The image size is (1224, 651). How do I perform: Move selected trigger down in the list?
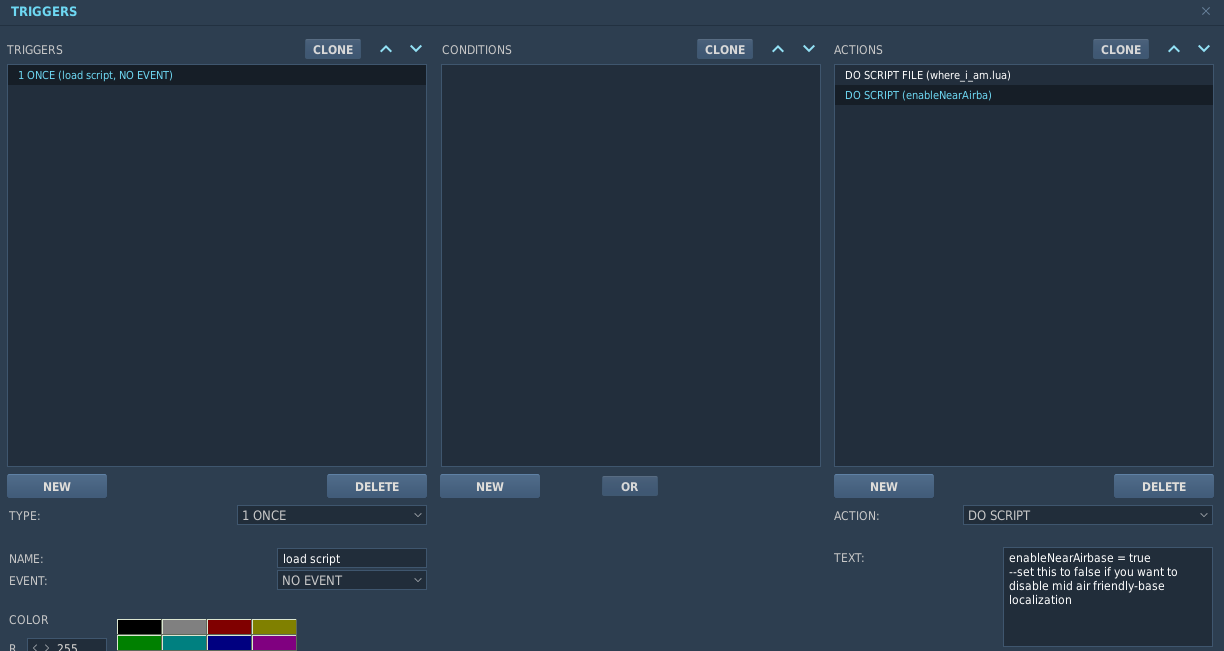click(x=416, y=49)
